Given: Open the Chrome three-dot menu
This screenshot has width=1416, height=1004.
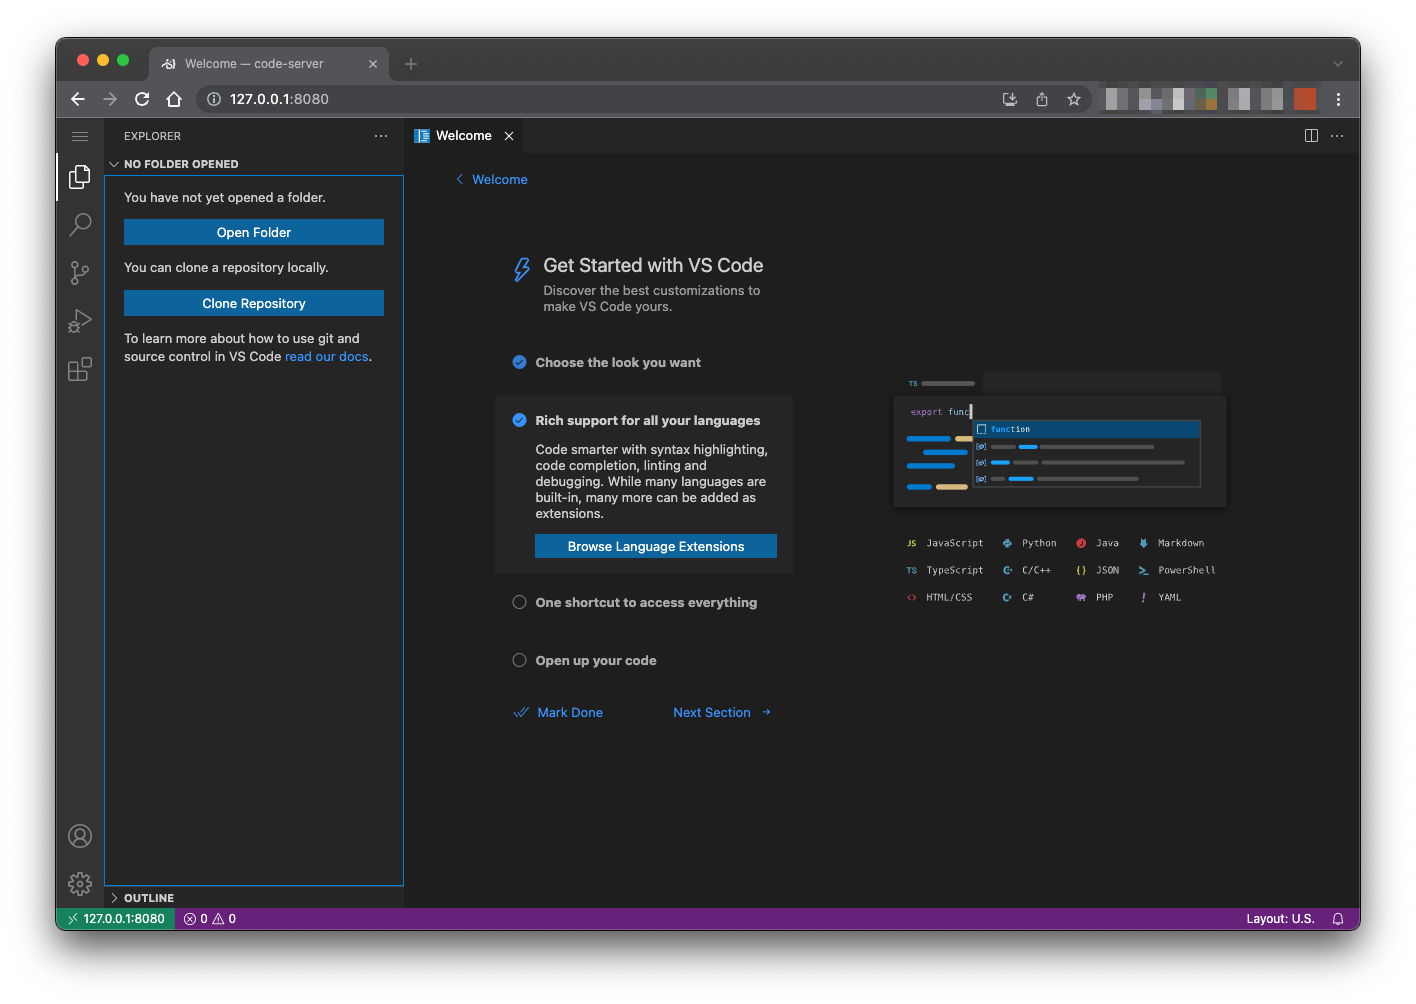Looking at the screenshot, I should click(1338, 99).
